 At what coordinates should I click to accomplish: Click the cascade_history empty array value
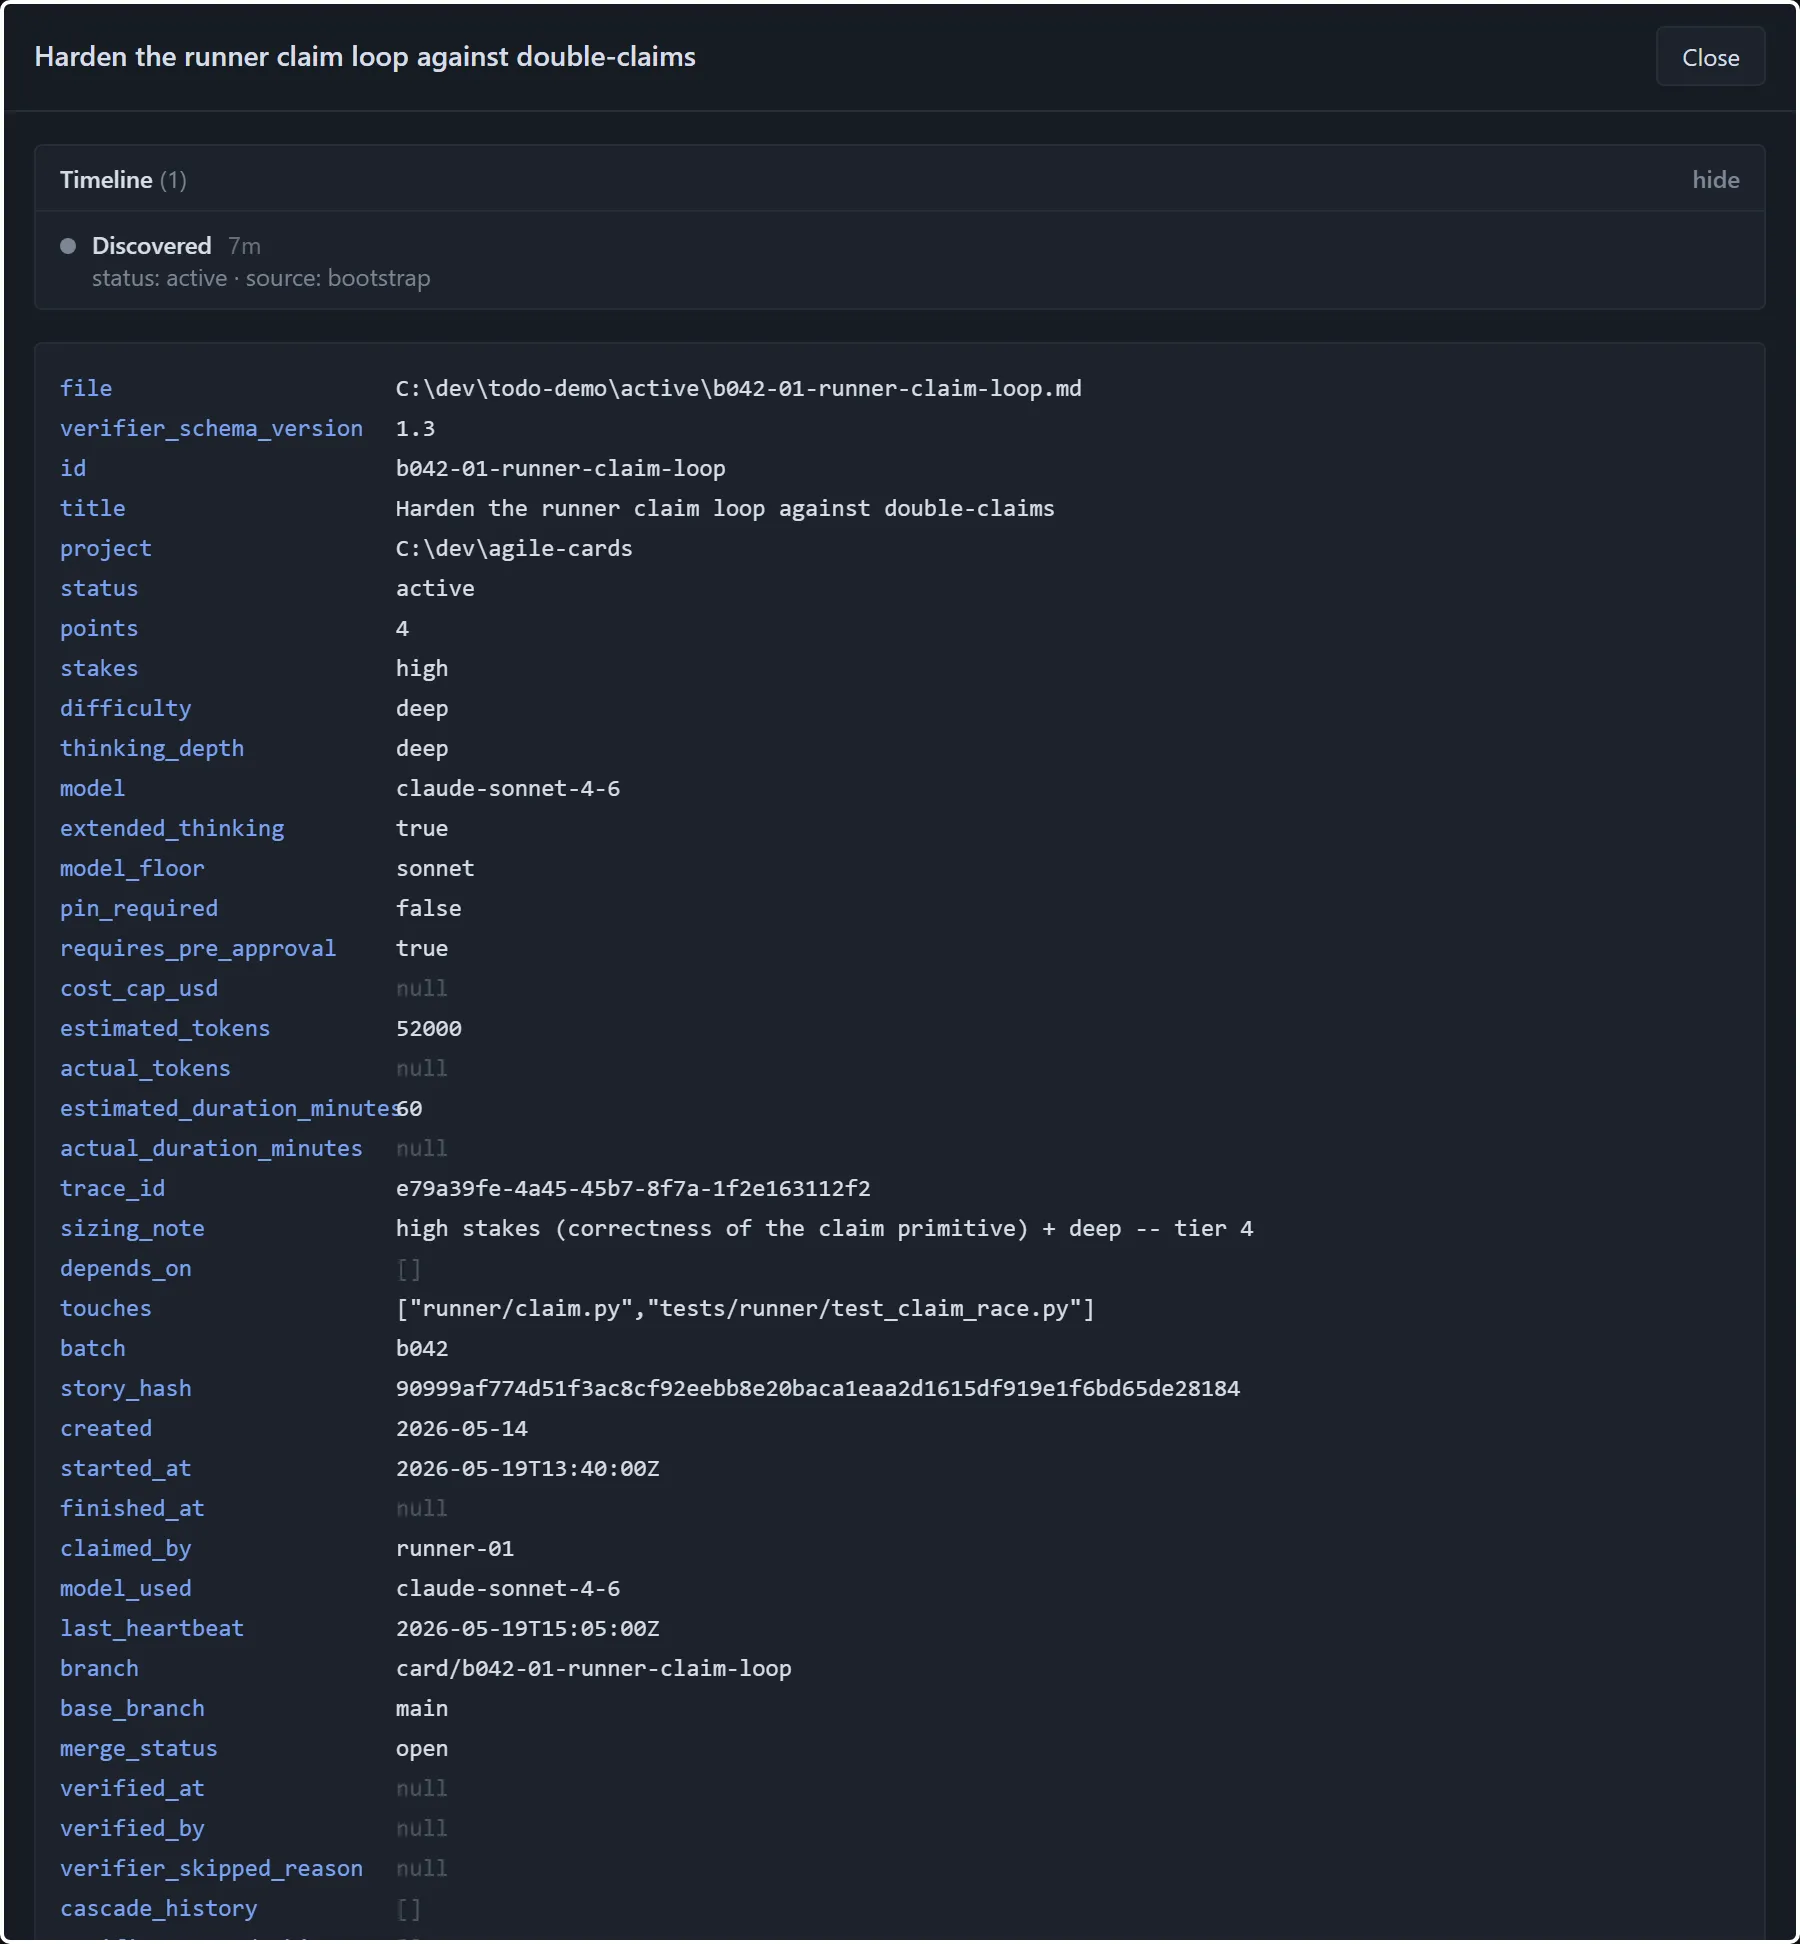click(x=409, y=1908)
